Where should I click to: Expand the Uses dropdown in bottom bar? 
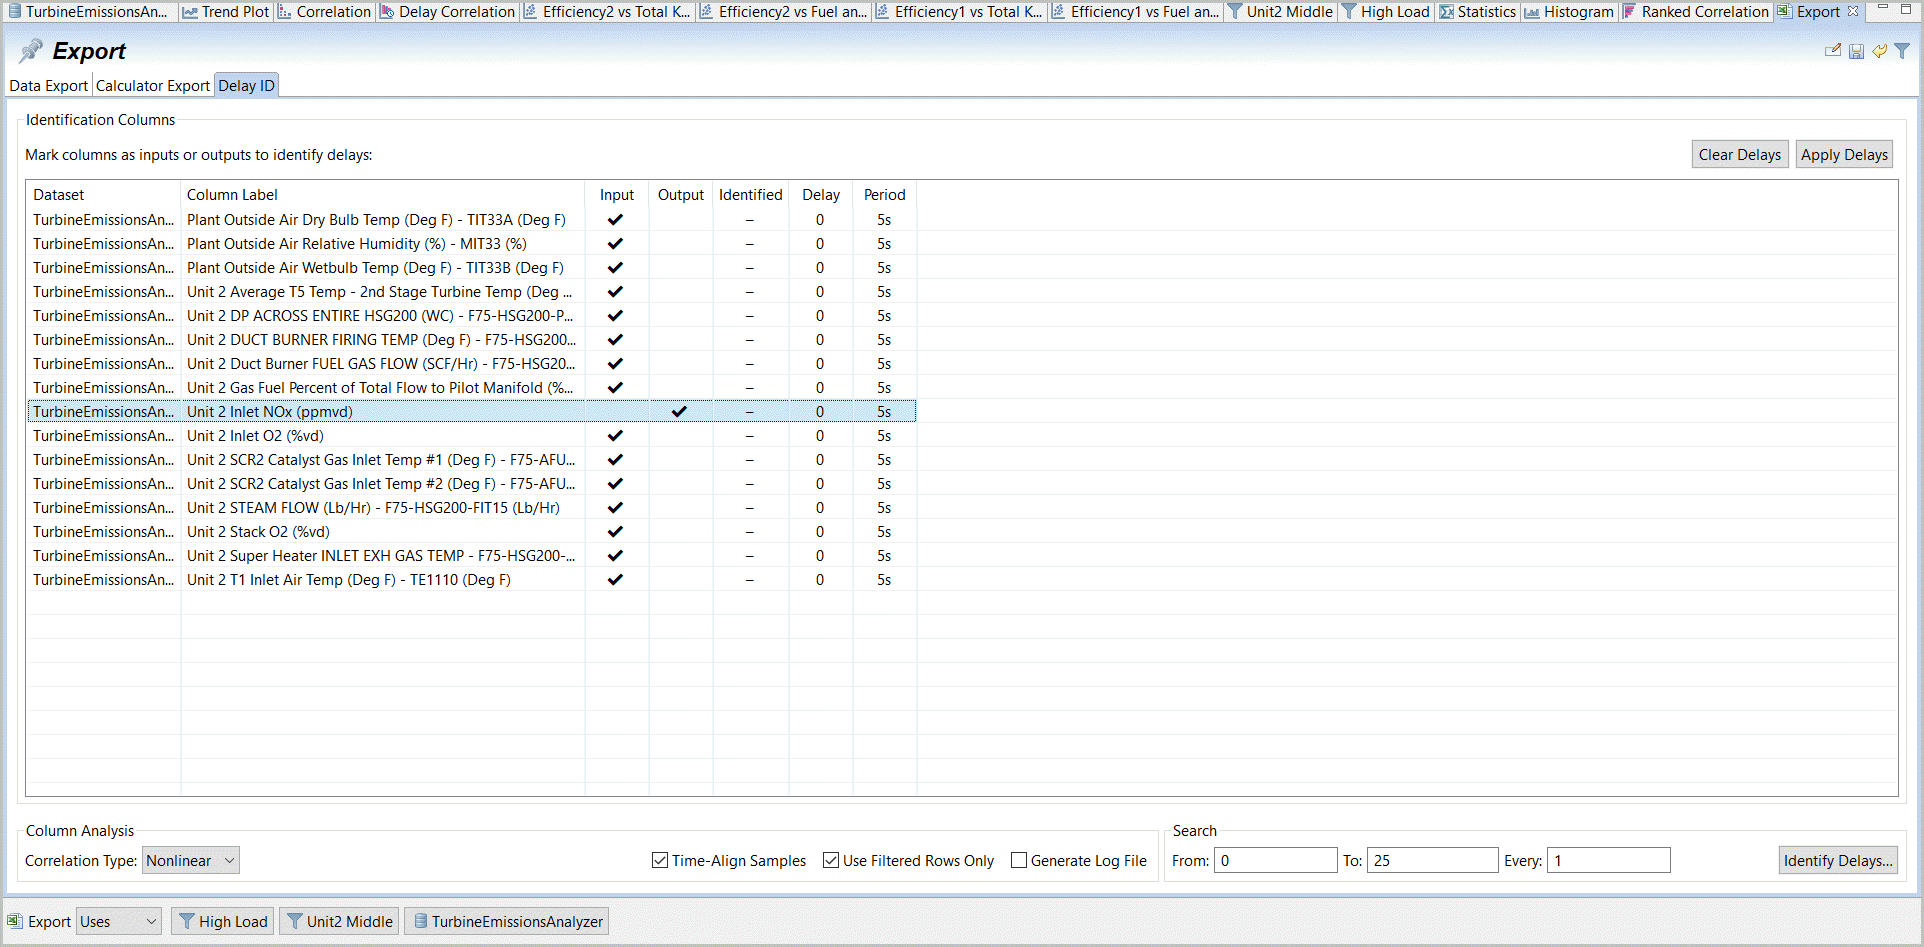coord(119,921)
